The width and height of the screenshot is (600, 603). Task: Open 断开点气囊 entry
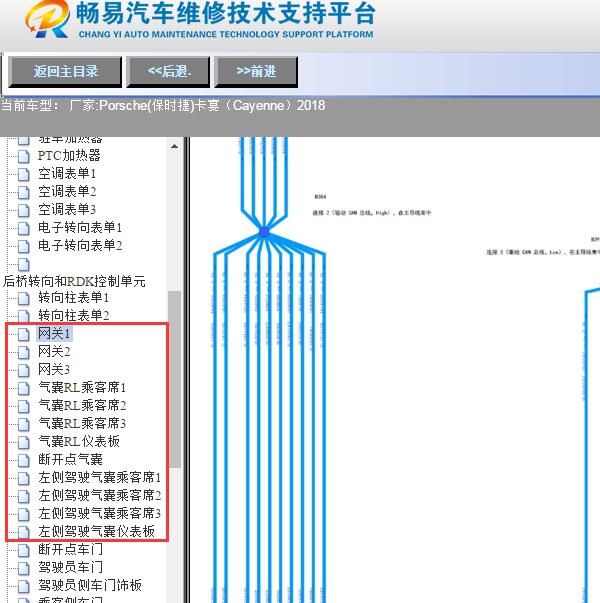point(70,460)
